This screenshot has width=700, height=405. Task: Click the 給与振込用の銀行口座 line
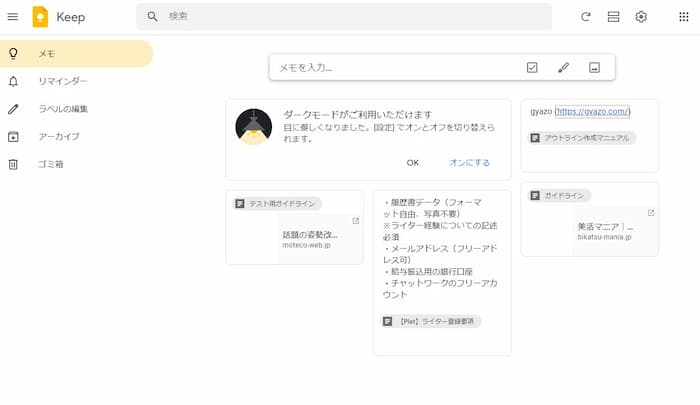click(428, 271)
